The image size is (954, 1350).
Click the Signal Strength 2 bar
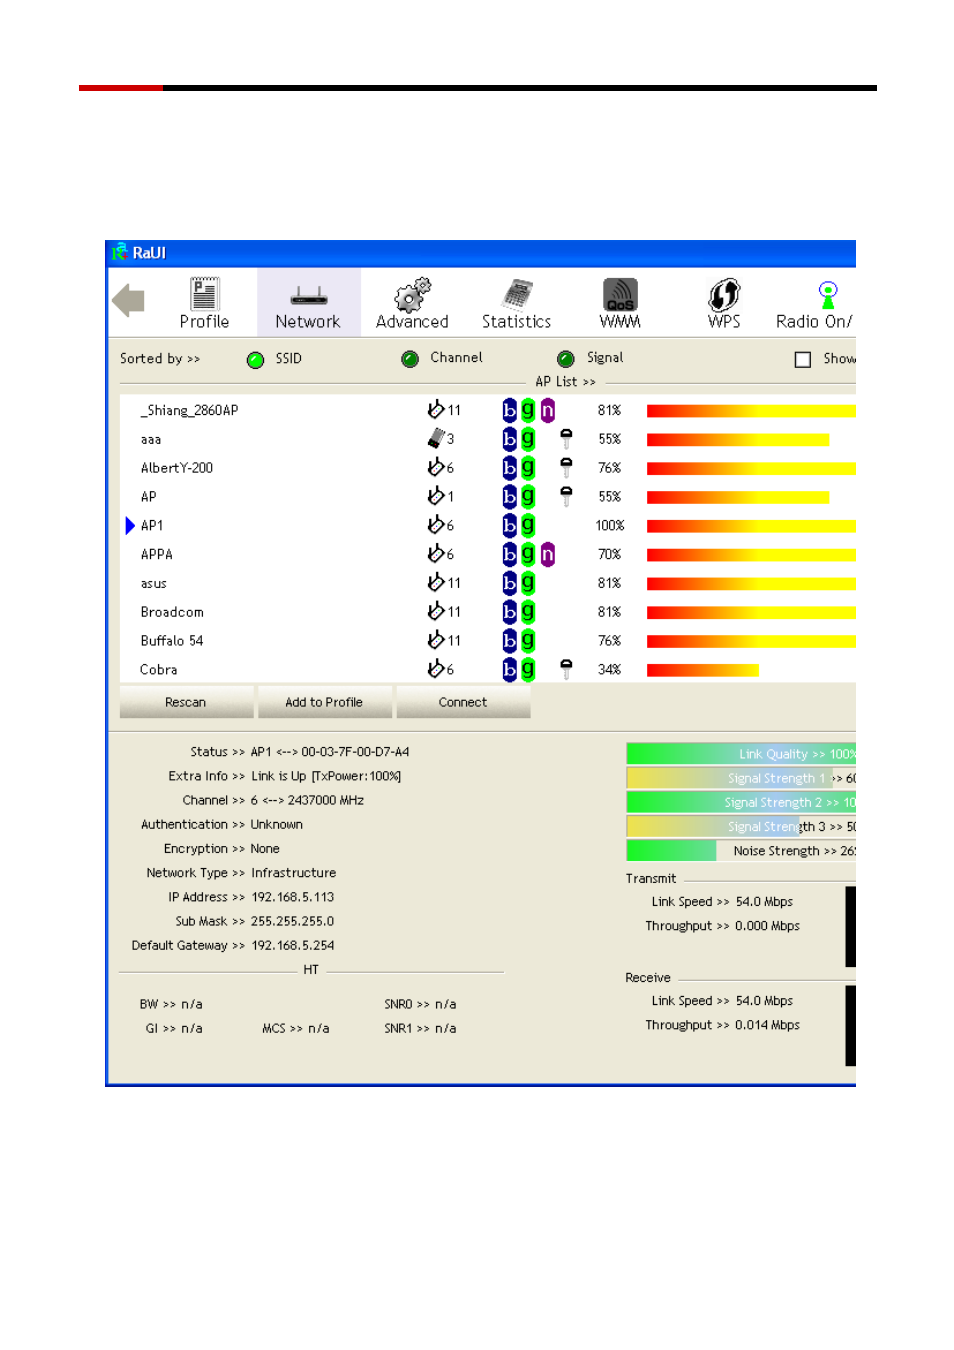point(741,802)
